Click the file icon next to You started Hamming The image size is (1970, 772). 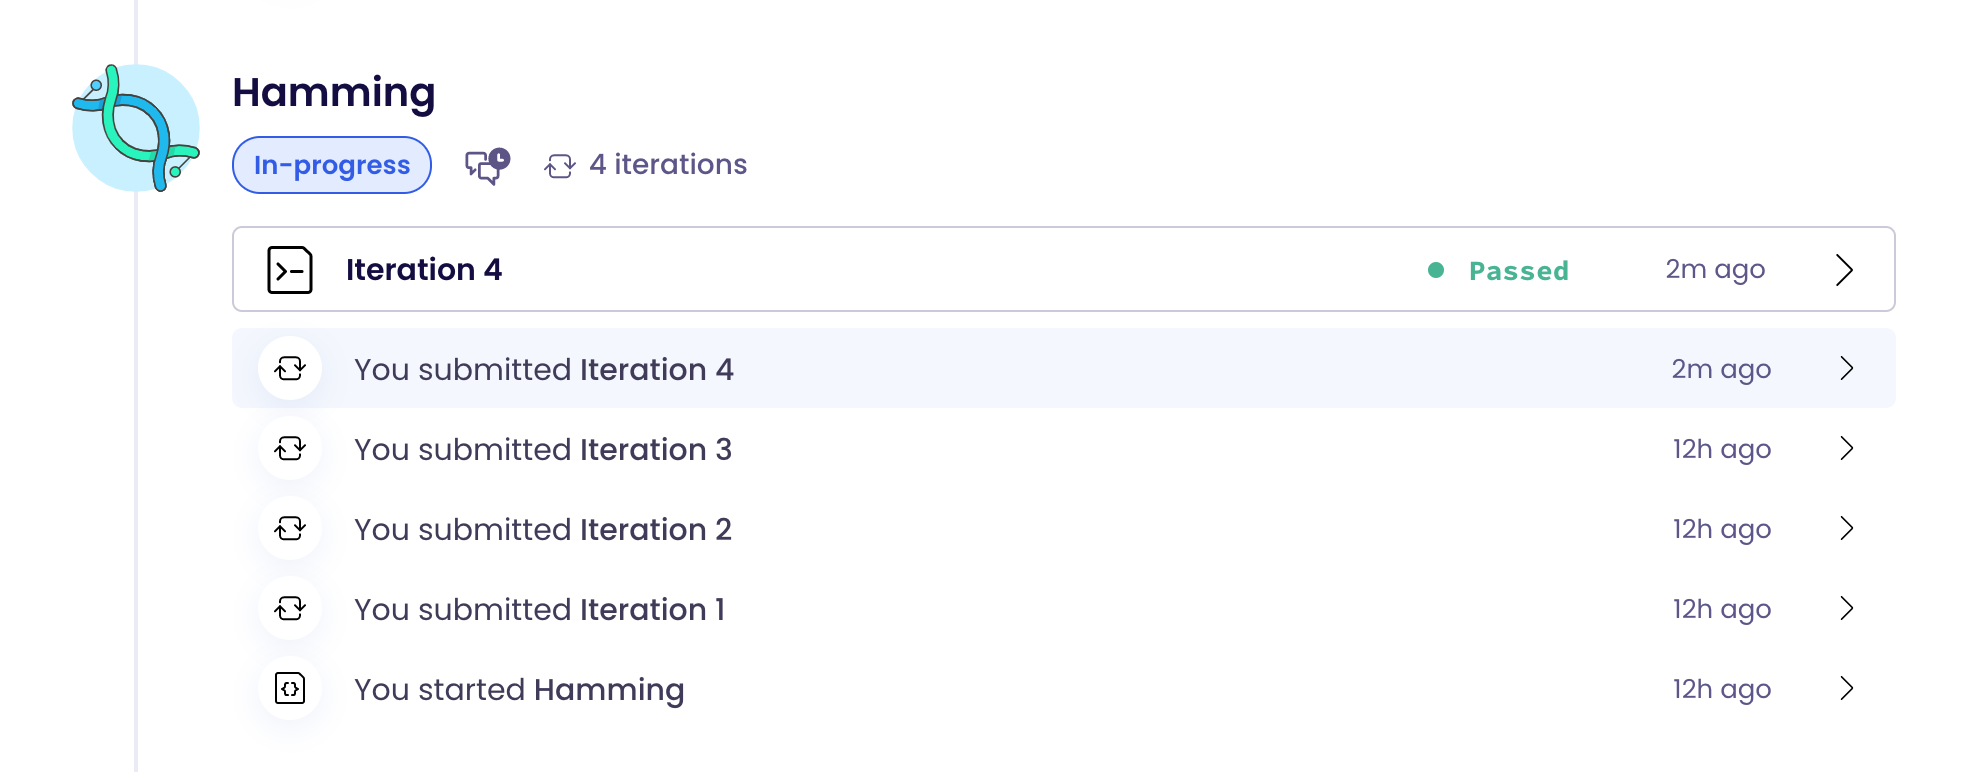(289, 688)
